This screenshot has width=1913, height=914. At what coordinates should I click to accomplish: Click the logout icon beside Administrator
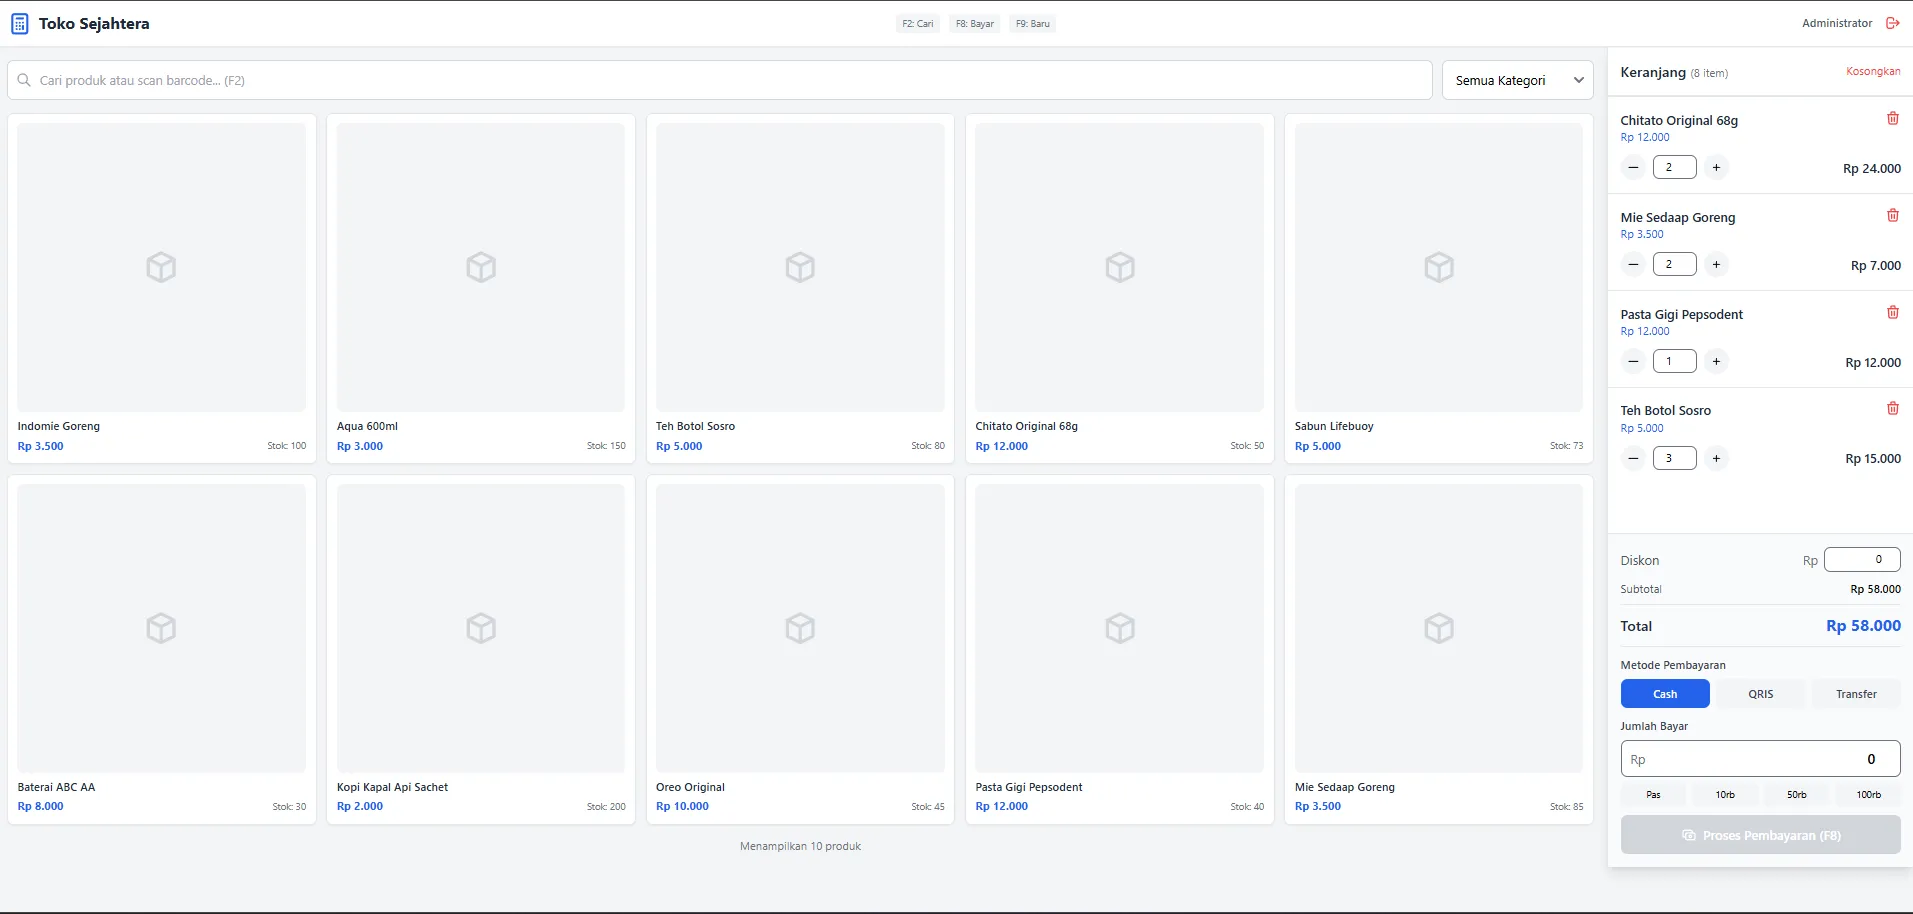1892,23
